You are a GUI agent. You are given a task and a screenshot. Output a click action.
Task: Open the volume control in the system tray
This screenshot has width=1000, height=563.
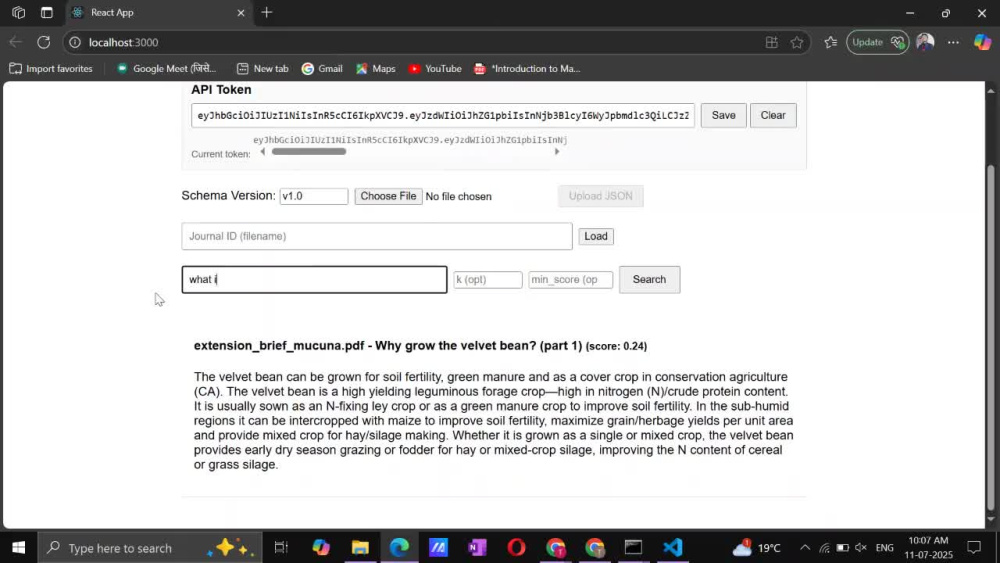861,547
